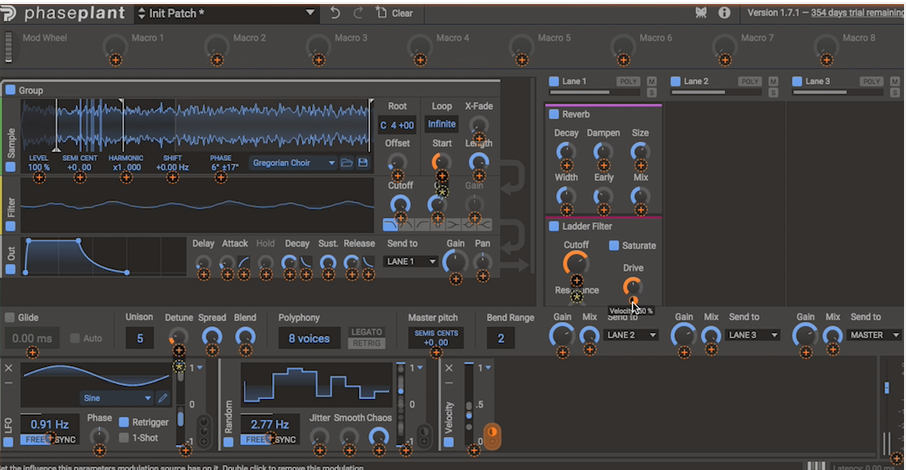This screenshot has width=906, height=470.
Task: Open Lane 3 Send to MASTER dropdown
Action: coord(874,335)
